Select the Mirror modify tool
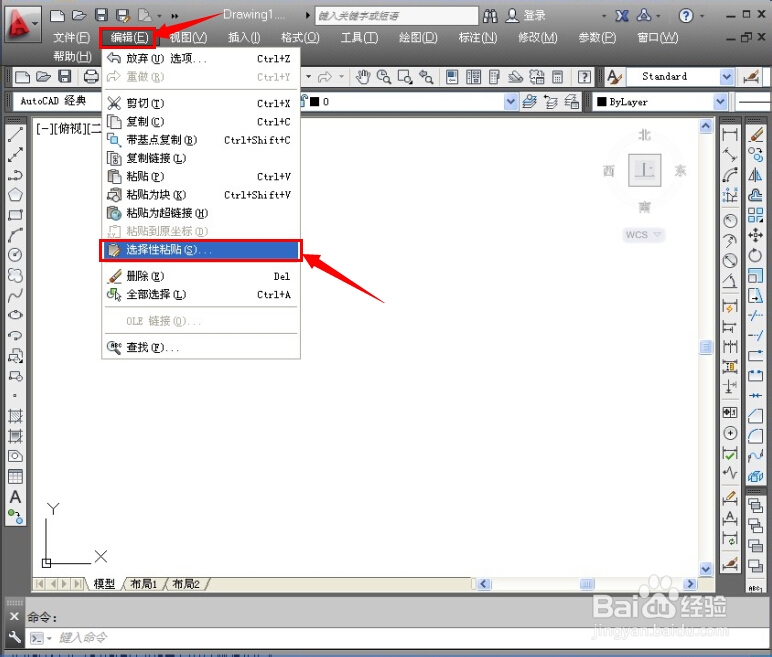Viewport: 772px width, 657px height. tap(755, 175)
